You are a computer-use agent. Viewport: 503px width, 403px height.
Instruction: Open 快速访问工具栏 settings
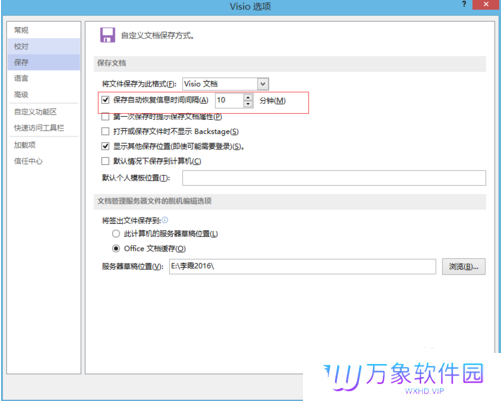coord(43,128)
